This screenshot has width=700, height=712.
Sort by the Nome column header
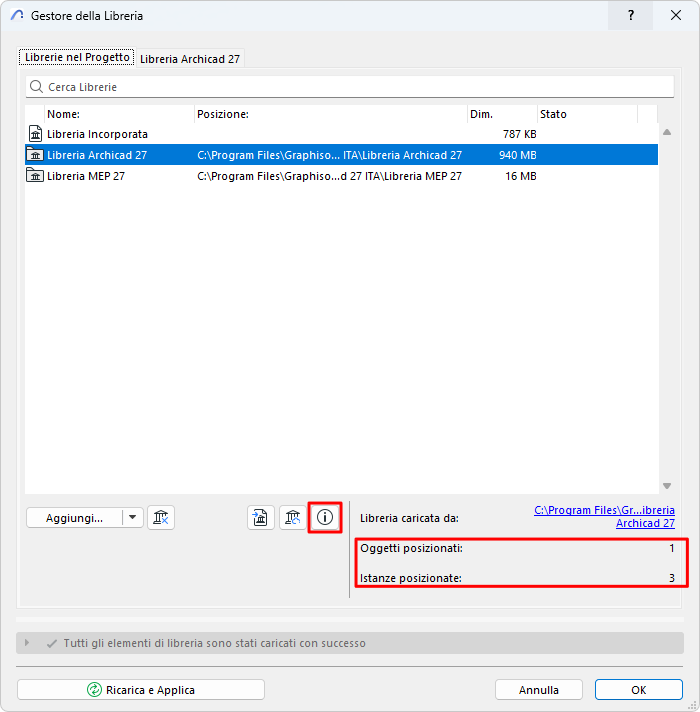point(119,114)
